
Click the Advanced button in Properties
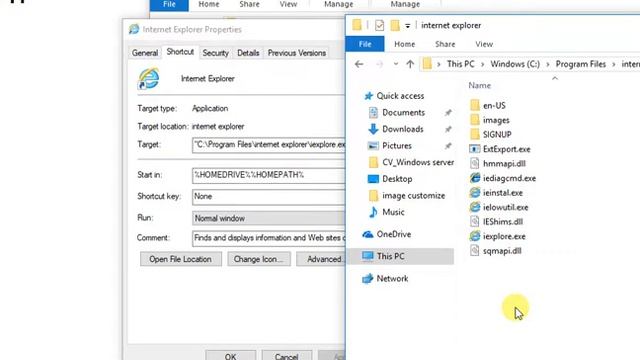[321, 259]
